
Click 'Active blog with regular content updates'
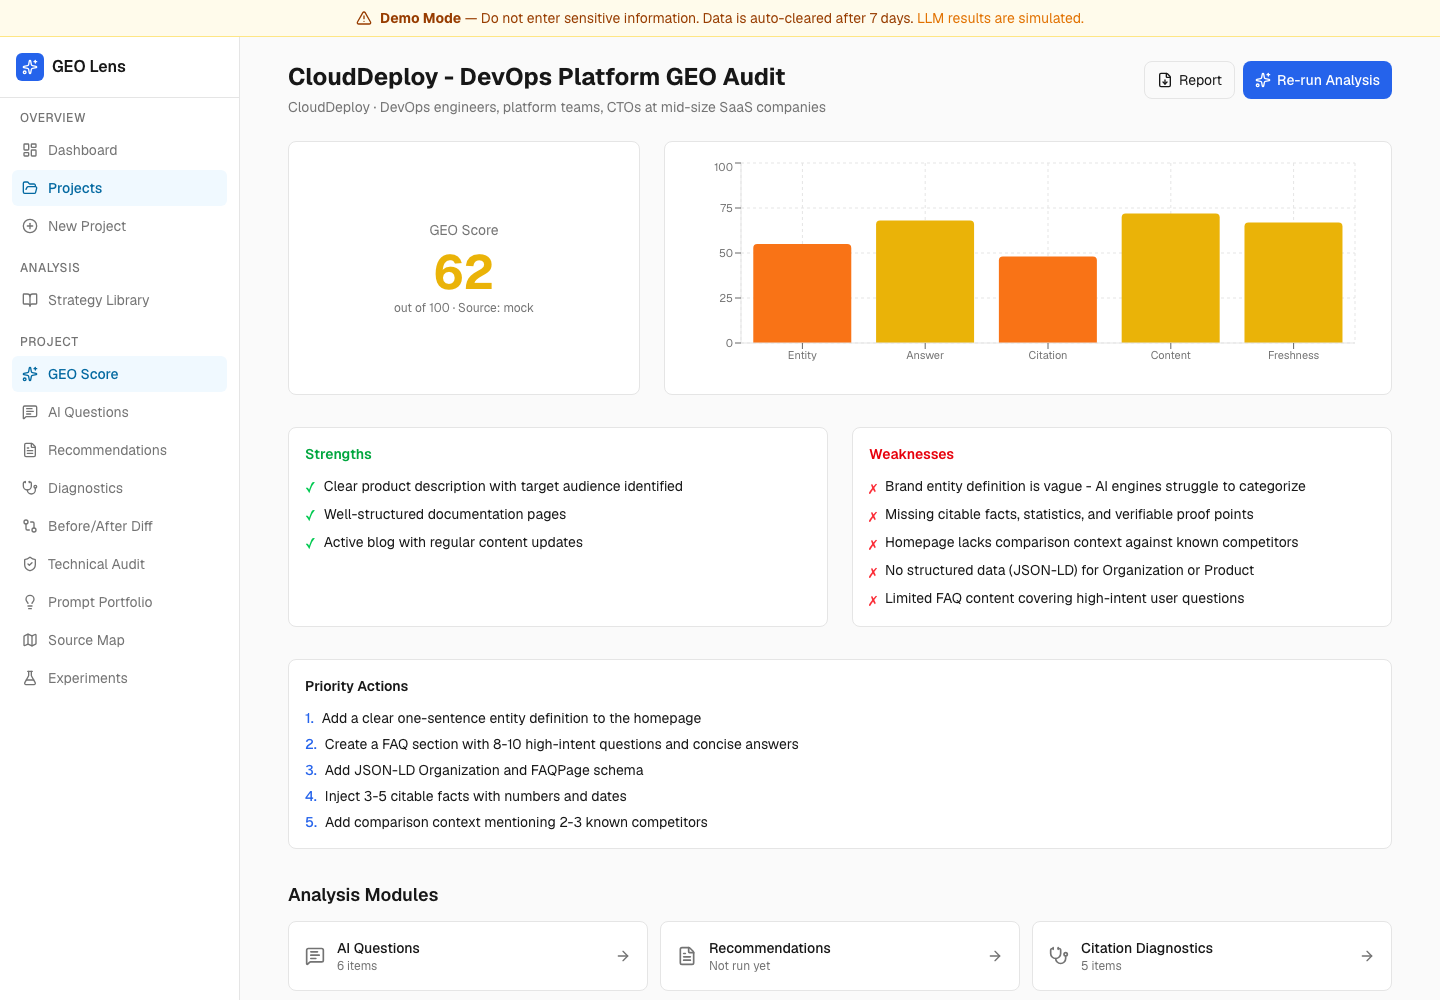pyautogui.click(x=453, y=542)
